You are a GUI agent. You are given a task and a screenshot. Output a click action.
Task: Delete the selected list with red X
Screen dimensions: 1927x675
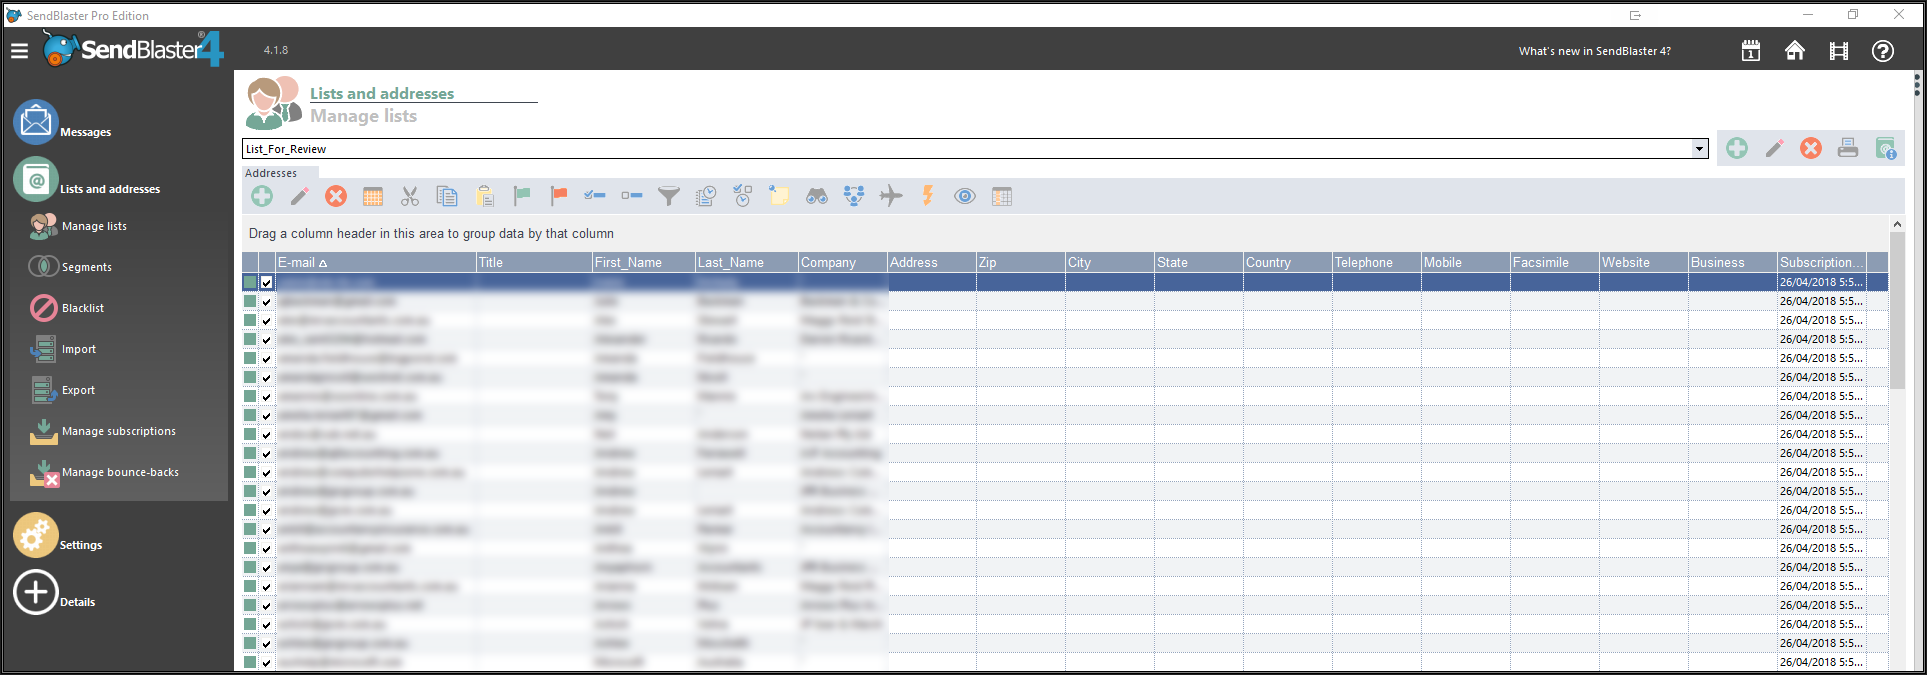[1811, 148]
